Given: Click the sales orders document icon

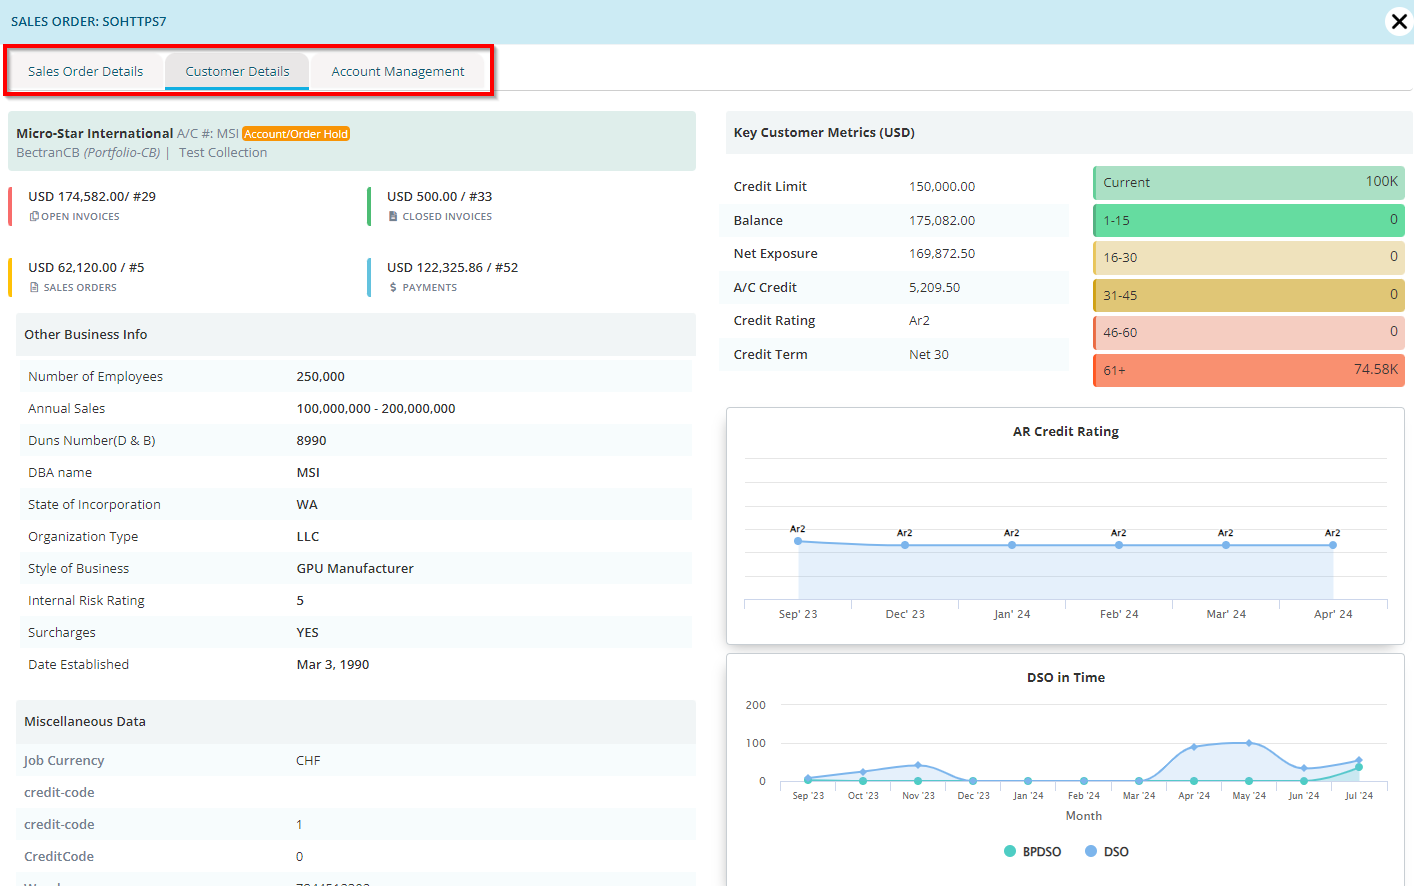Looking at the screenshot, I should click(x=34, y=287).
